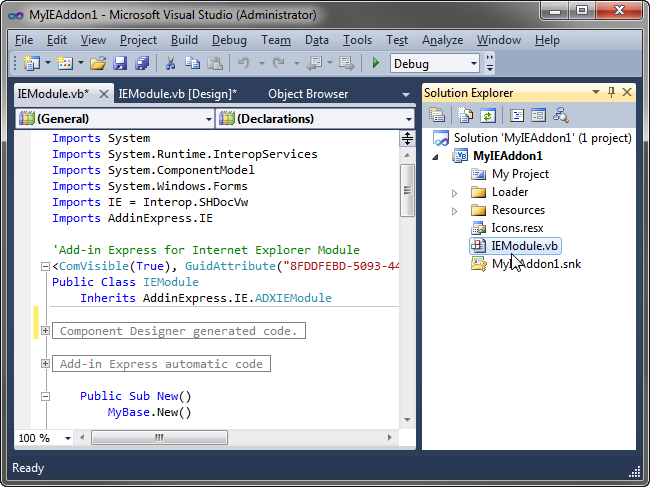The width and height of the screenshot is (650, 487).
Task: Select the My Project node
Action: coord(520,174)
